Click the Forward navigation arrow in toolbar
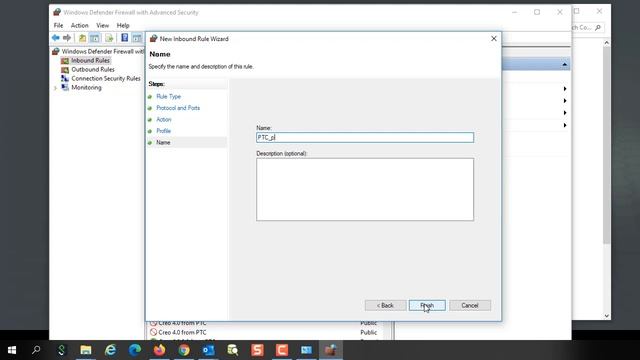This screenshot has height=360, width=640. coord(67,38)
